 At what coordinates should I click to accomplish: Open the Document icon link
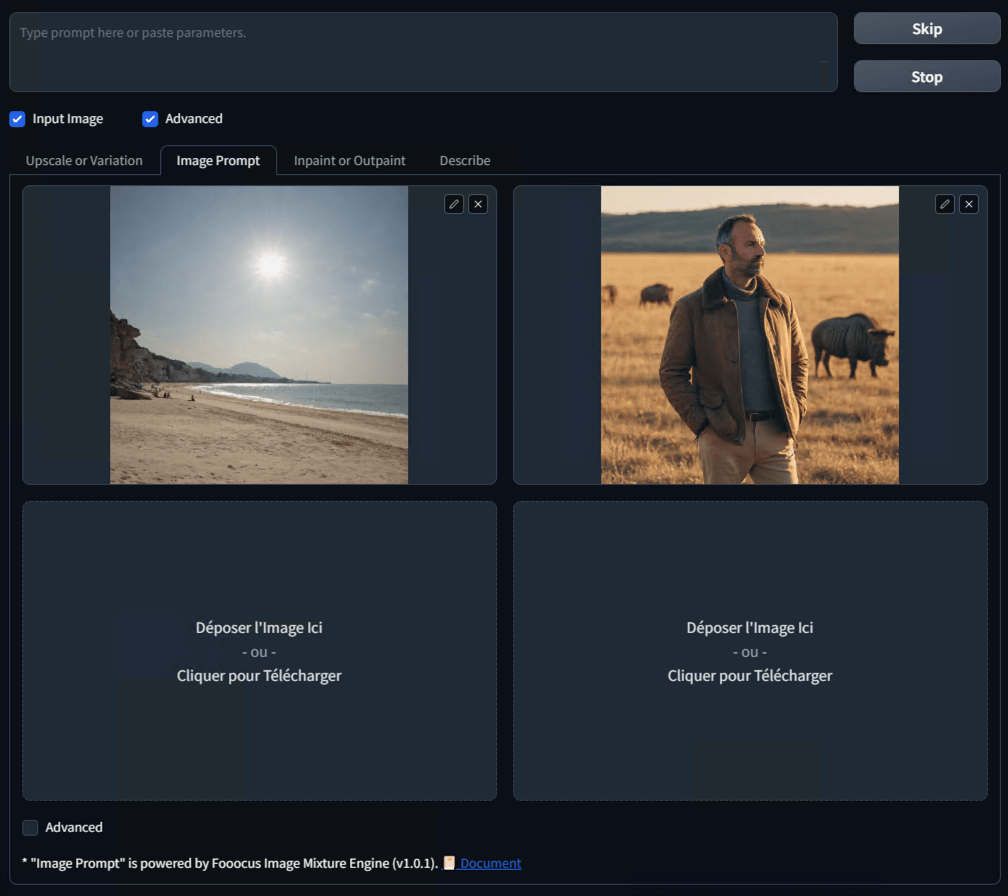pyautogui.click(x=482, y=863)
